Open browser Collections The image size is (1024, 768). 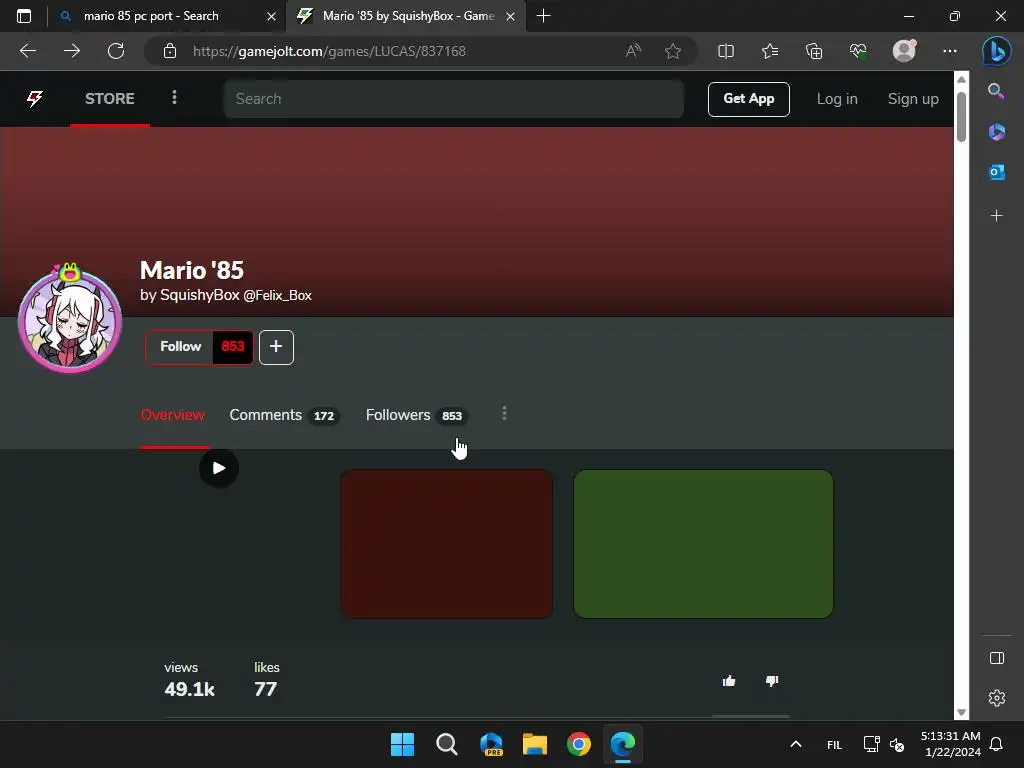tap(814, 51)
